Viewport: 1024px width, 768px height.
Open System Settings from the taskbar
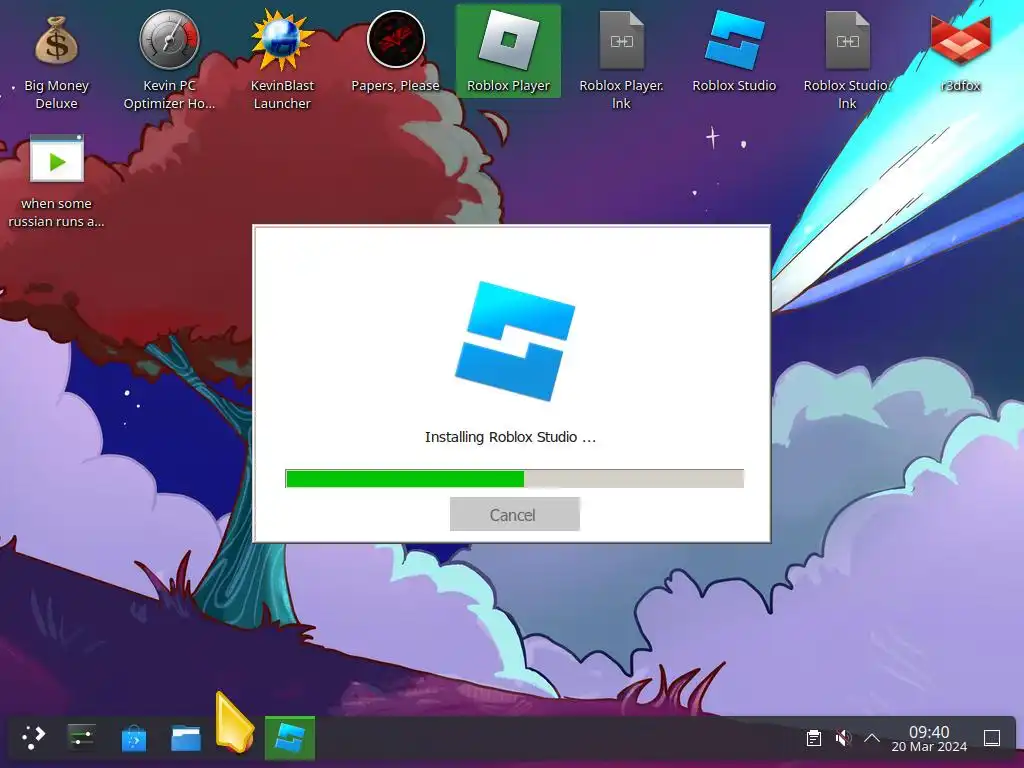(82, 737)
